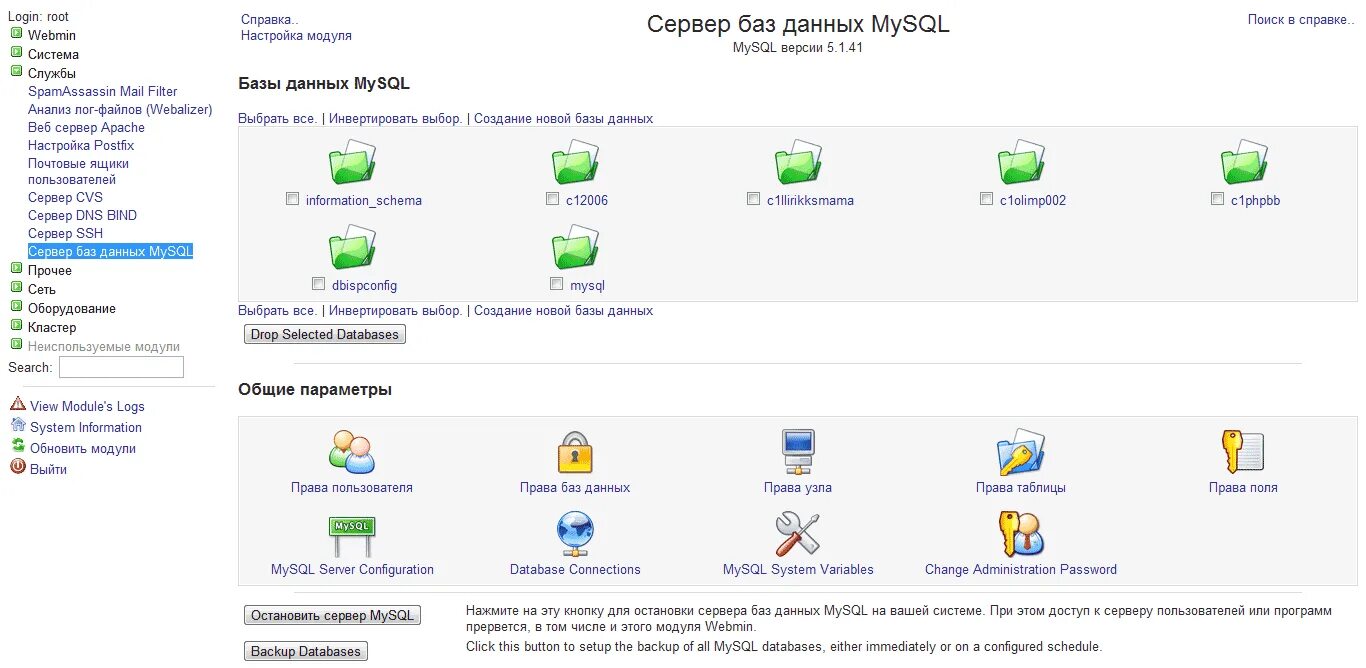Click upper Инвертировать выбор. link above databases
The image size is (1366, 668).
pos(396,118)
